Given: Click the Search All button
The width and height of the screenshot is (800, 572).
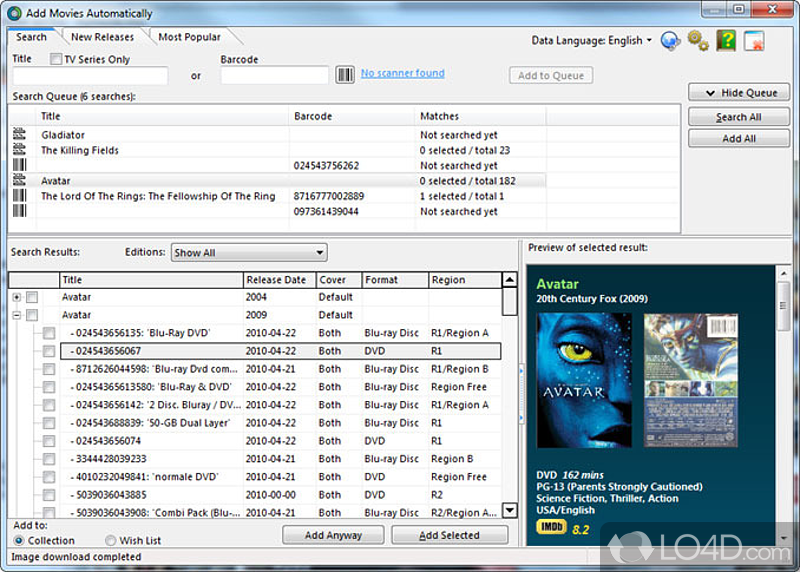Looking at the screenshot, I should click(739, 117).
